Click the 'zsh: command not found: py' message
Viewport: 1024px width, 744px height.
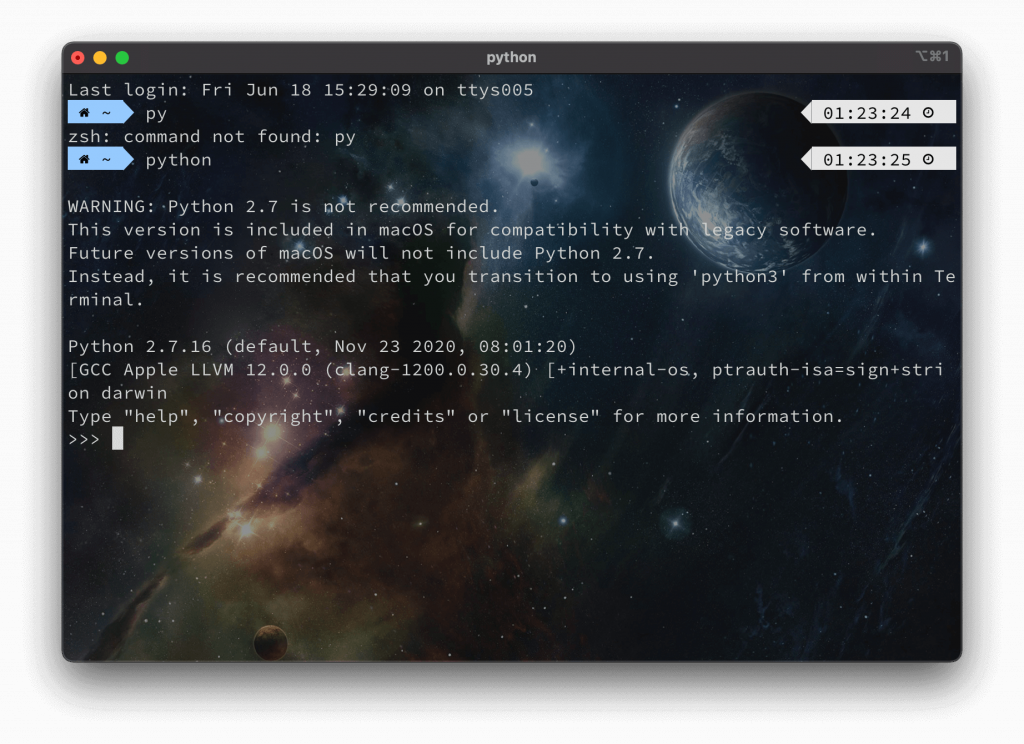(212, 137)
